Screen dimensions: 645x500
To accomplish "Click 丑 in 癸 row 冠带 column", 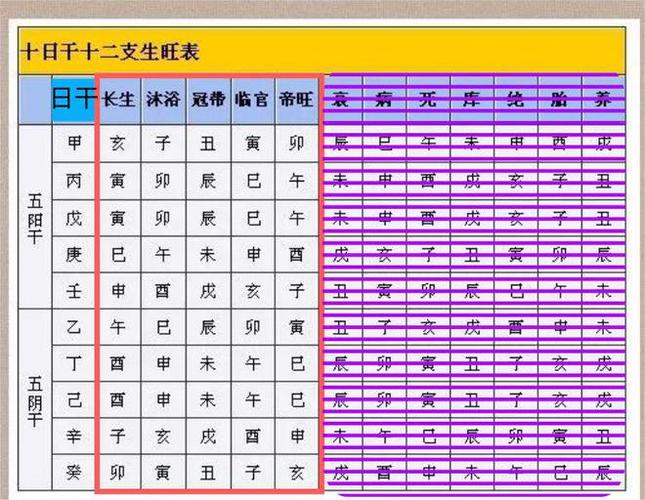I will click(x=208, y=472).
